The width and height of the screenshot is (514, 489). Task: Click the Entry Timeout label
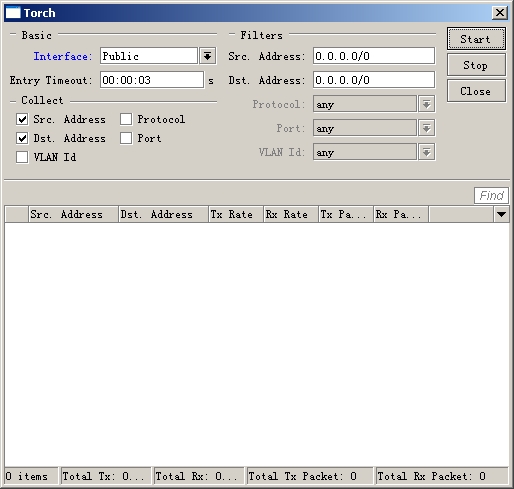pos(51,80)
